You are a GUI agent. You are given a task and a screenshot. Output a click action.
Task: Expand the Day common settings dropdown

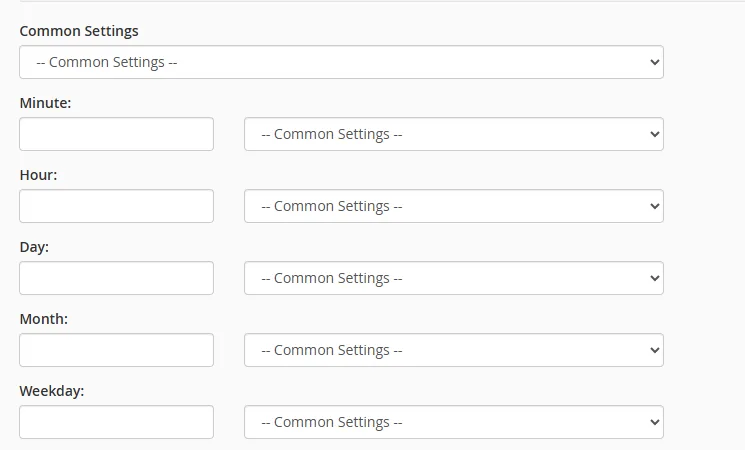tap(453, 278)
